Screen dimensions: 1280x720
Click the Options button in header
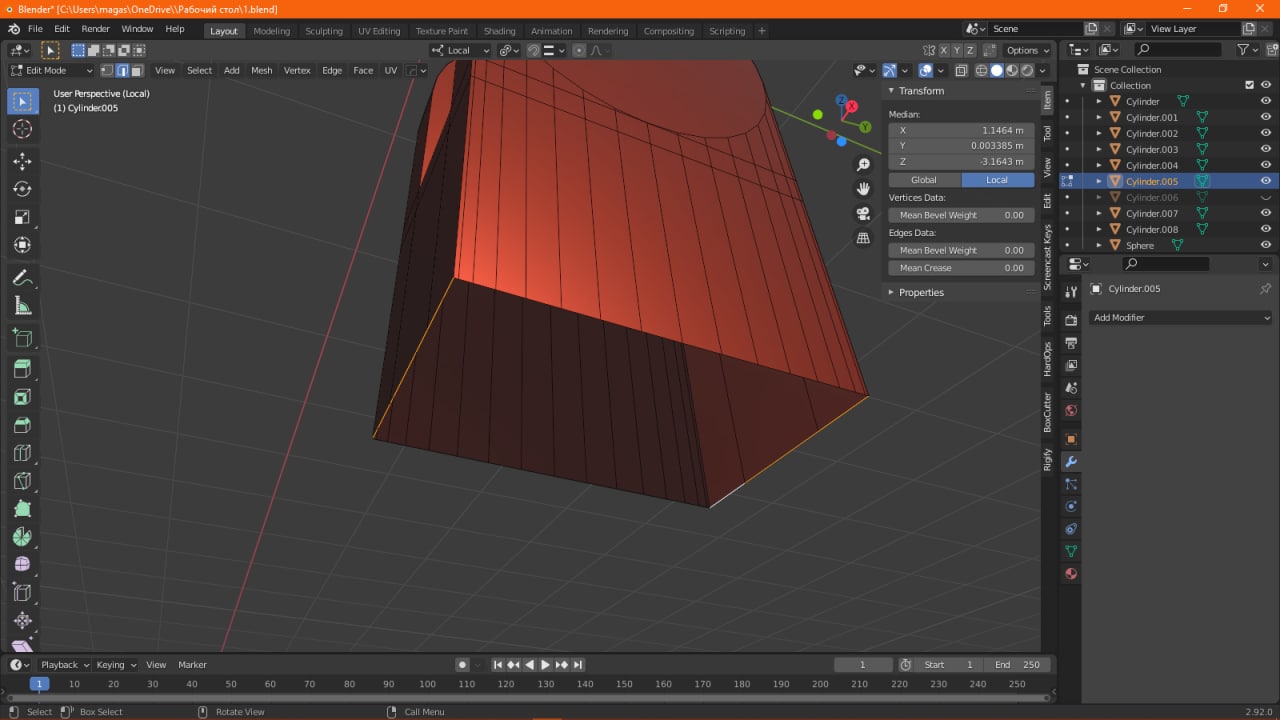point(1027,50)
